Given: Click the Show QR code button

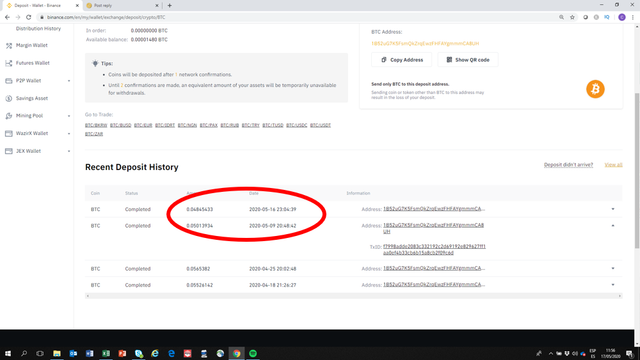Looking at the screenshot, I should coord(468,60).
